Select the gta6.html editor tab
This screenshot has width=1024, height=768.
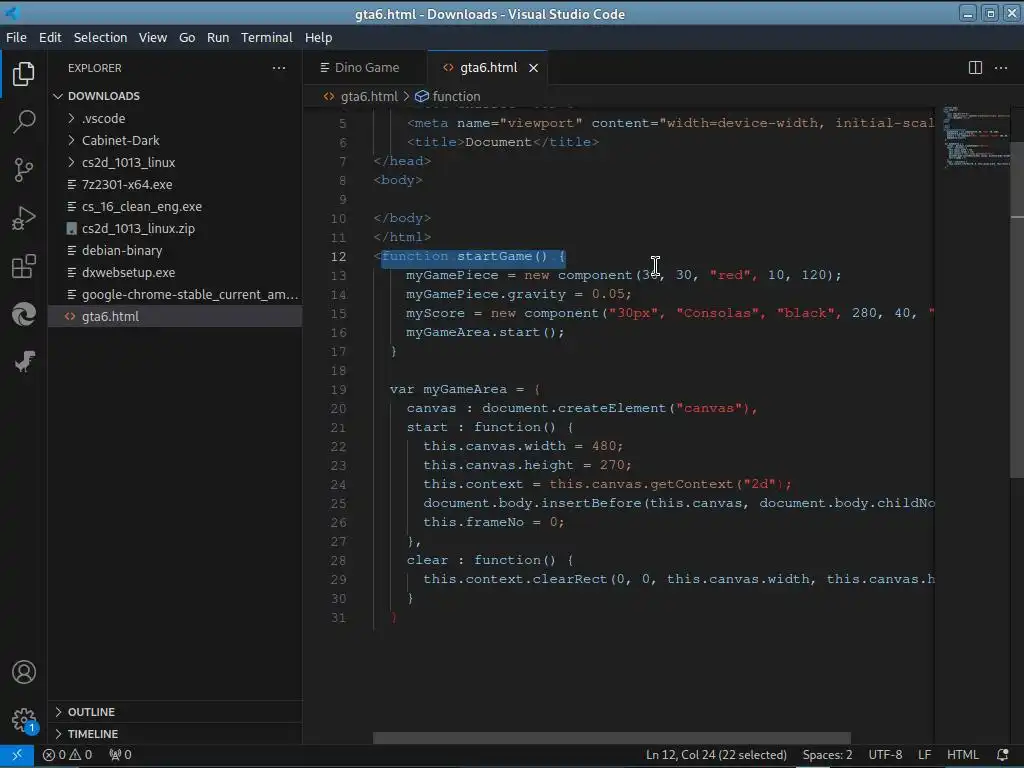[487, 68]
